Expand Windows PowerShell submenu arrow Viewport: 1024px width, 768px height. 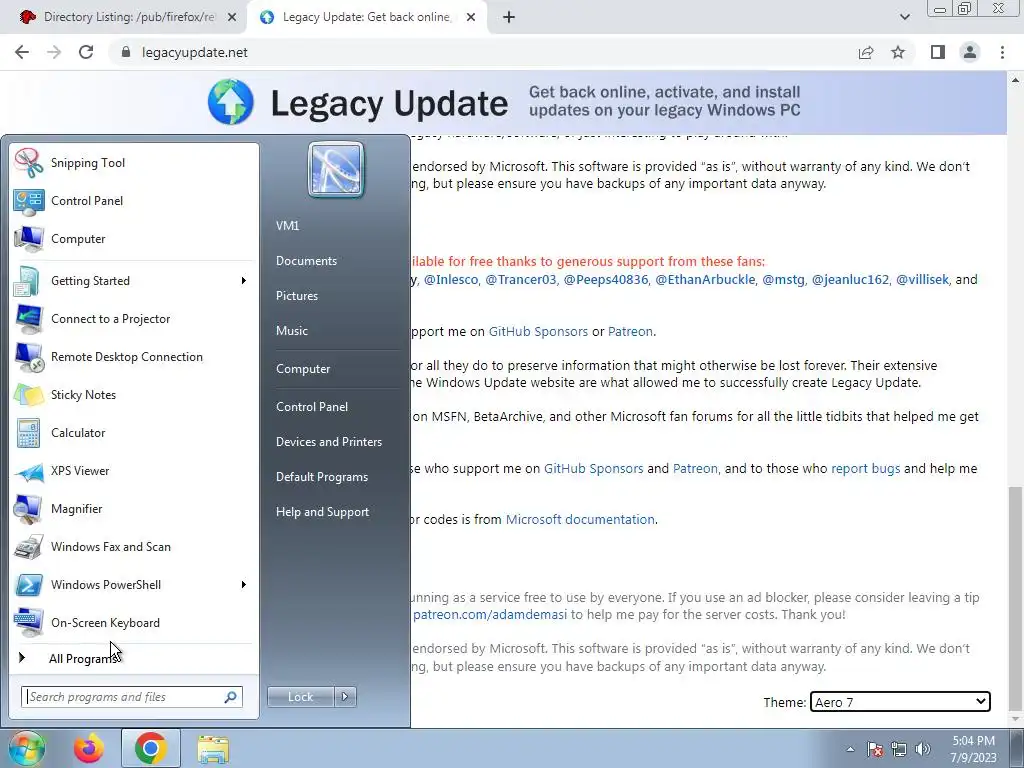[x=244, y=584]
